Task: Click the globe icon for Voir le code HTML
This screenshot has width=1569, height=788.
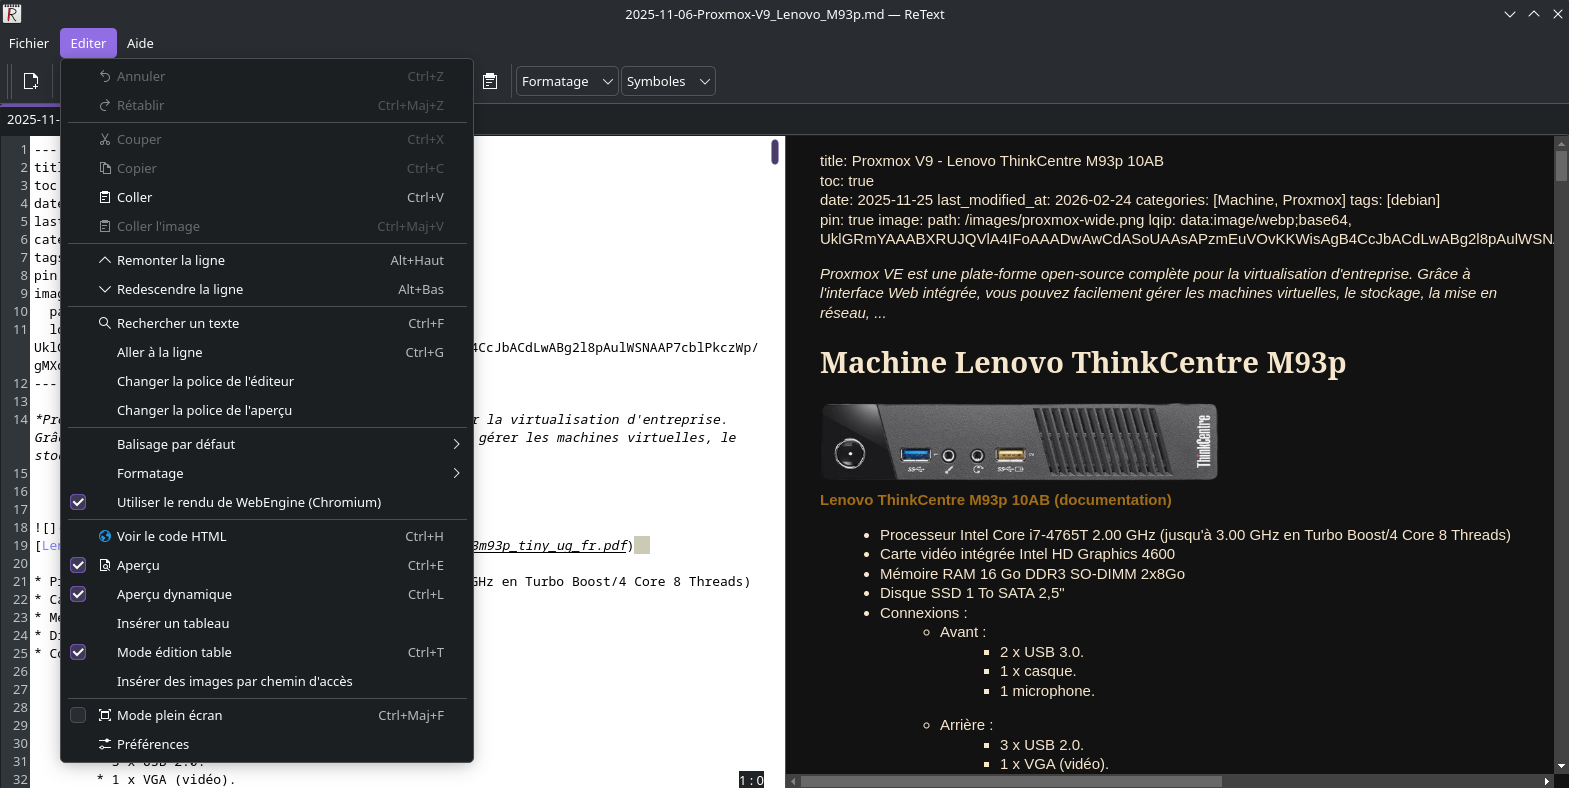Action: [105, 537]
